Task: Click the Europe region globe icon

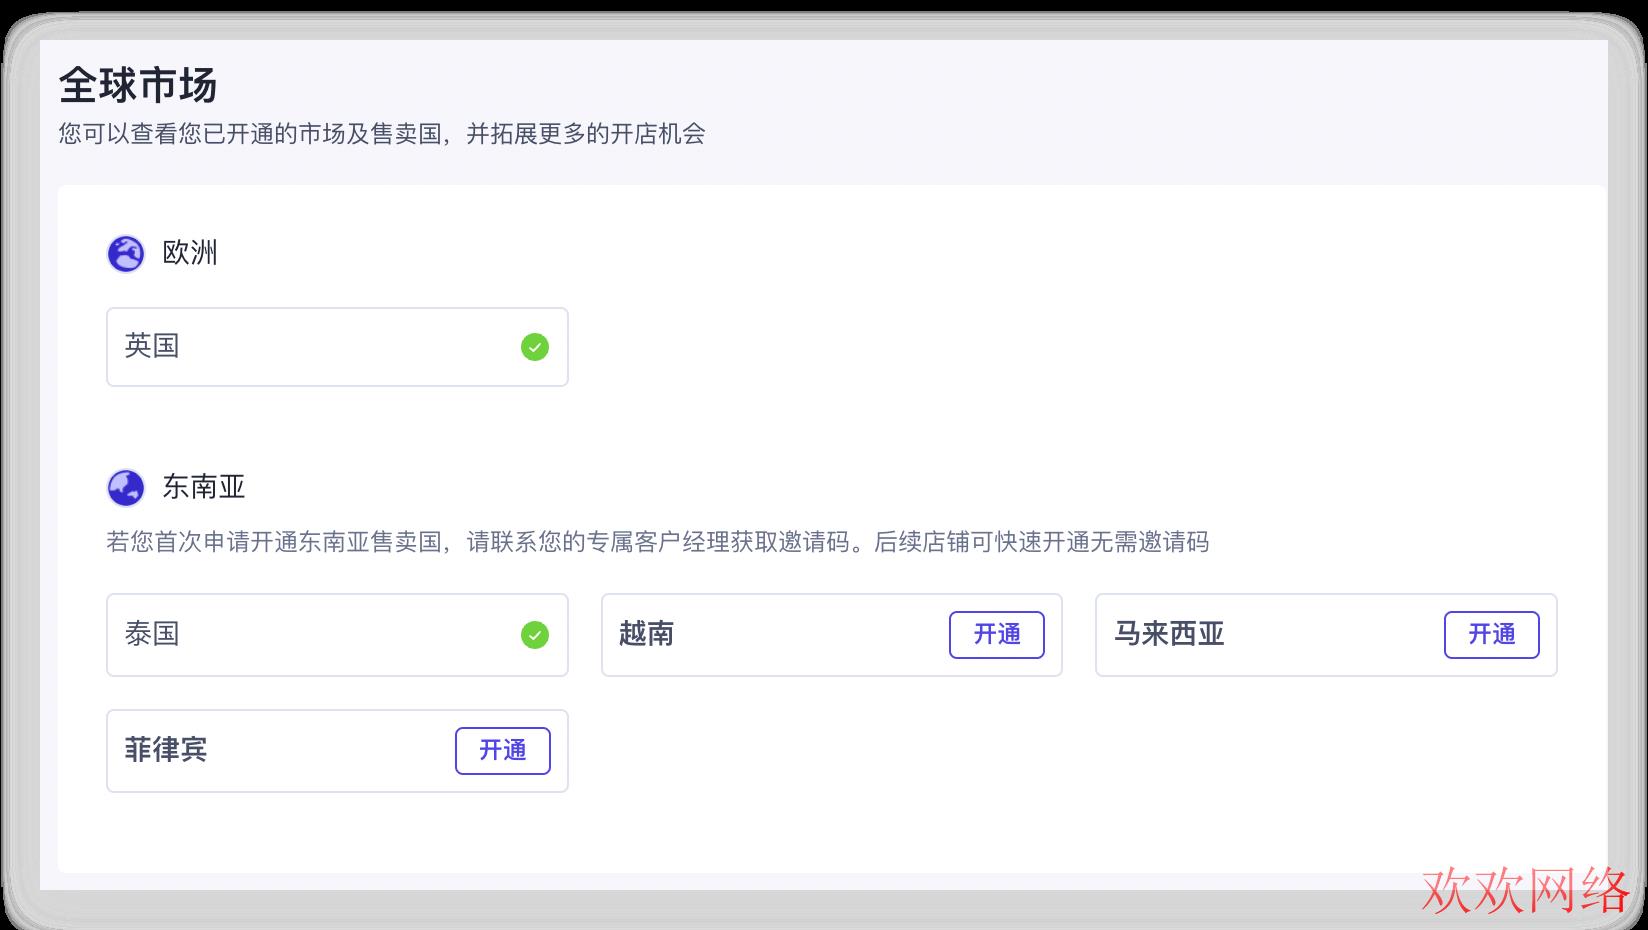Action: coord(126,254)
